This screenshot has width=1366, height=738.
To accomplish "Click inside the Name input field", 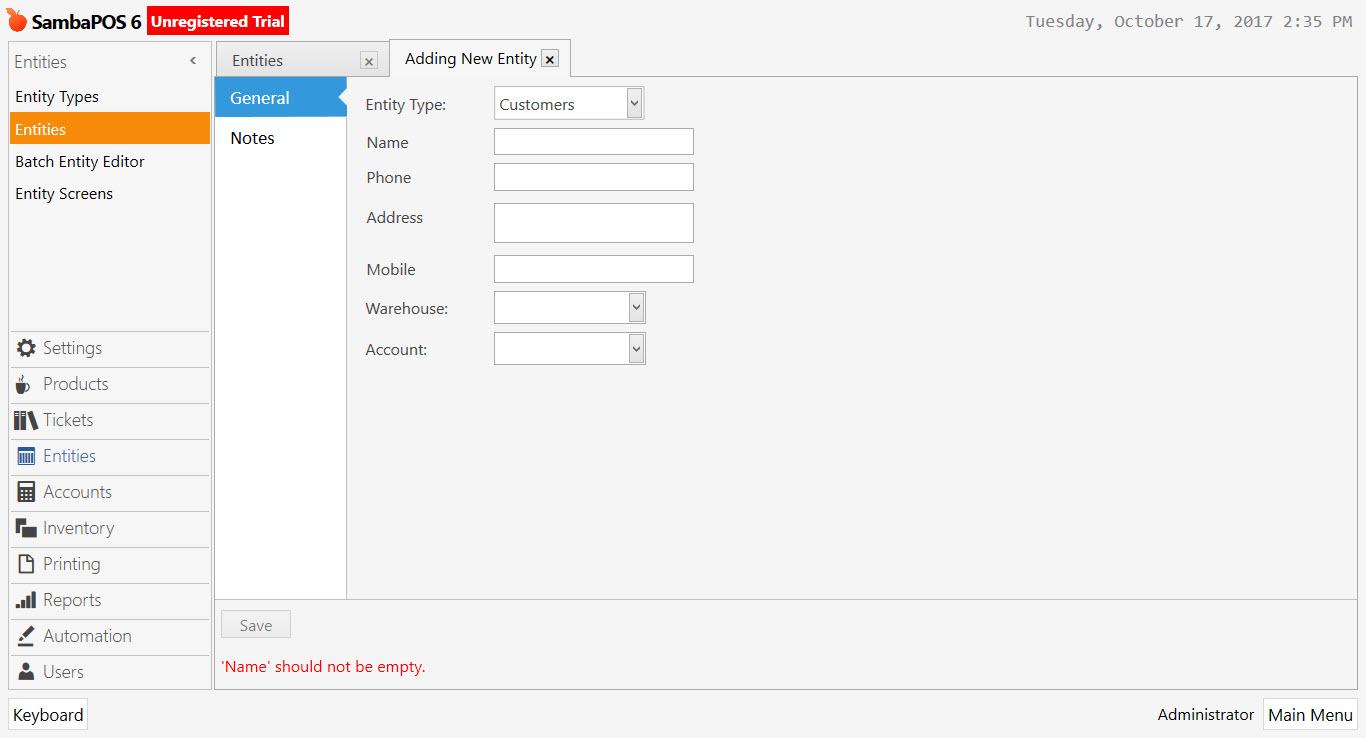I will (x=593, y=141).
